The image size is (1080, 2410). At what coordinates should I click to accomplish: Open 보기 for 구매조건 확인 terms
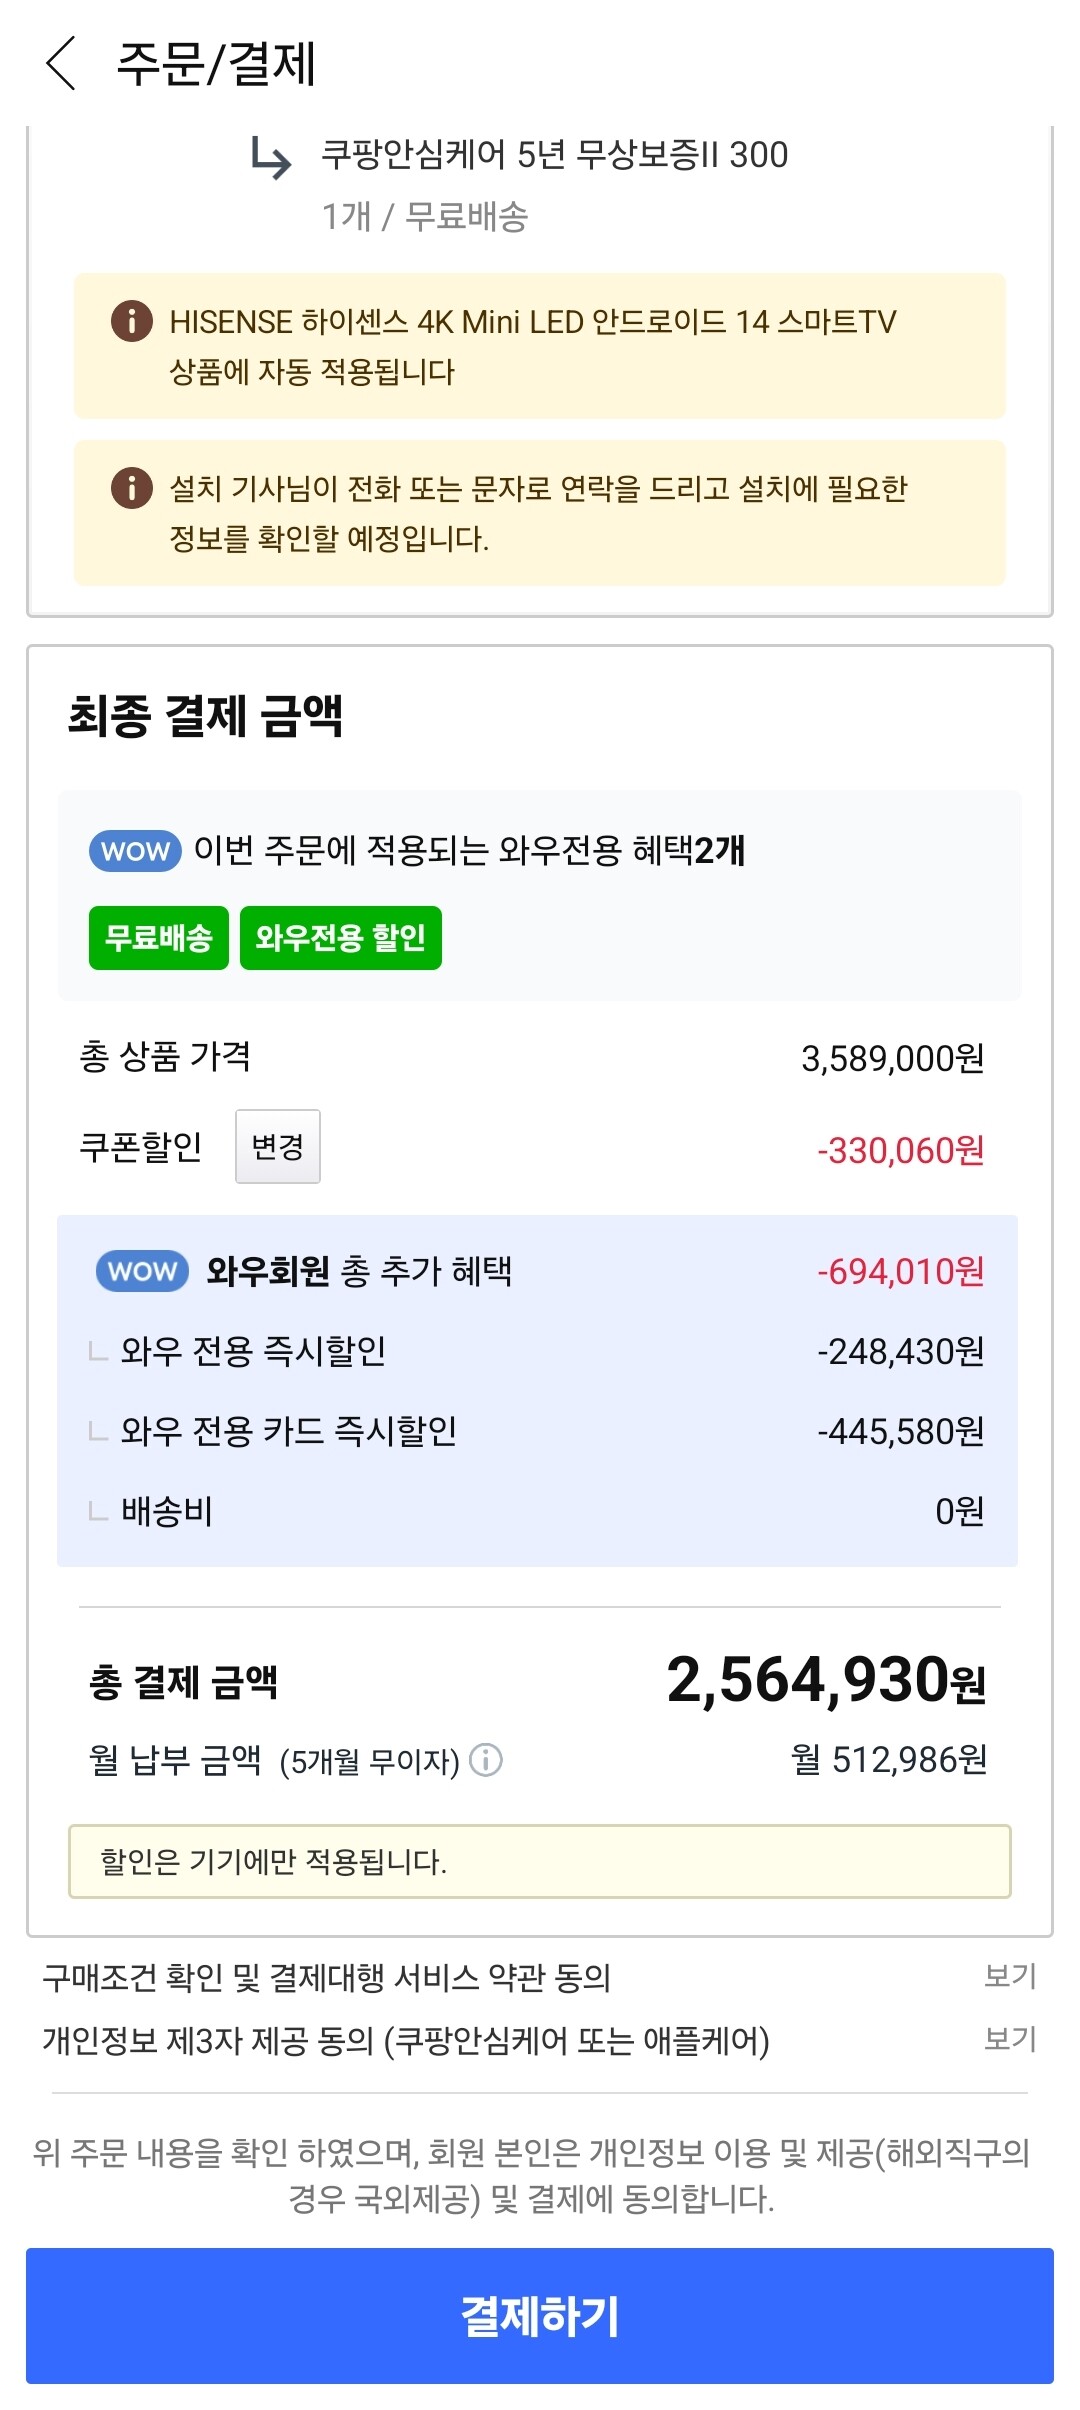(x=1010, y=1976)
